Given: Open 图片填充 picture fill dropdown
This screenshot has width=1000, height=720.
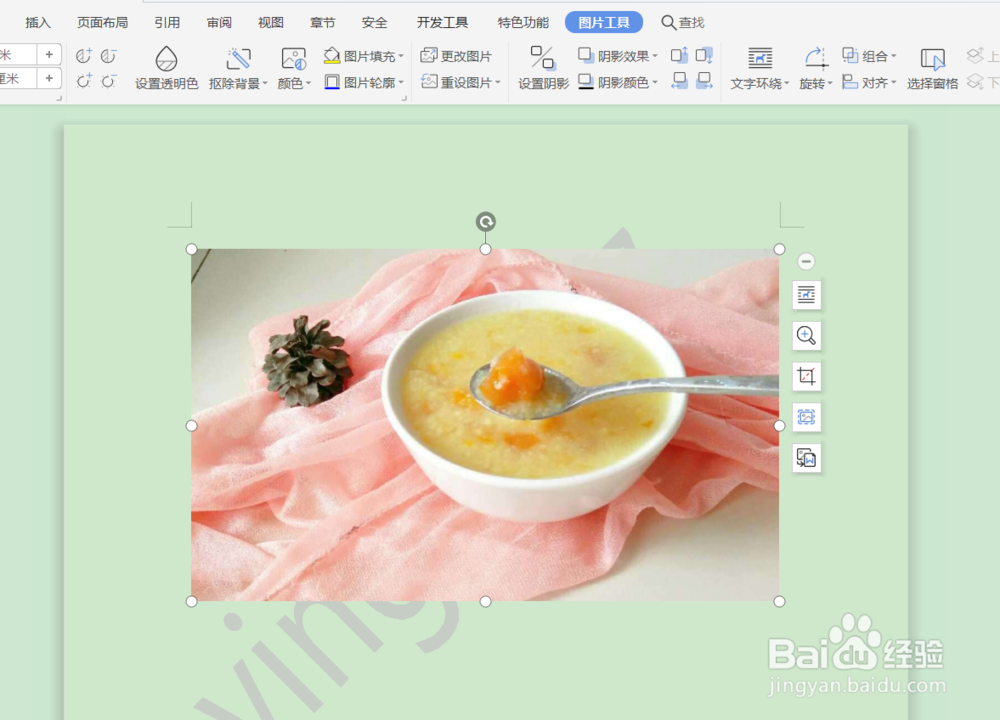Looking at the screenshot, I should [364, 56].
